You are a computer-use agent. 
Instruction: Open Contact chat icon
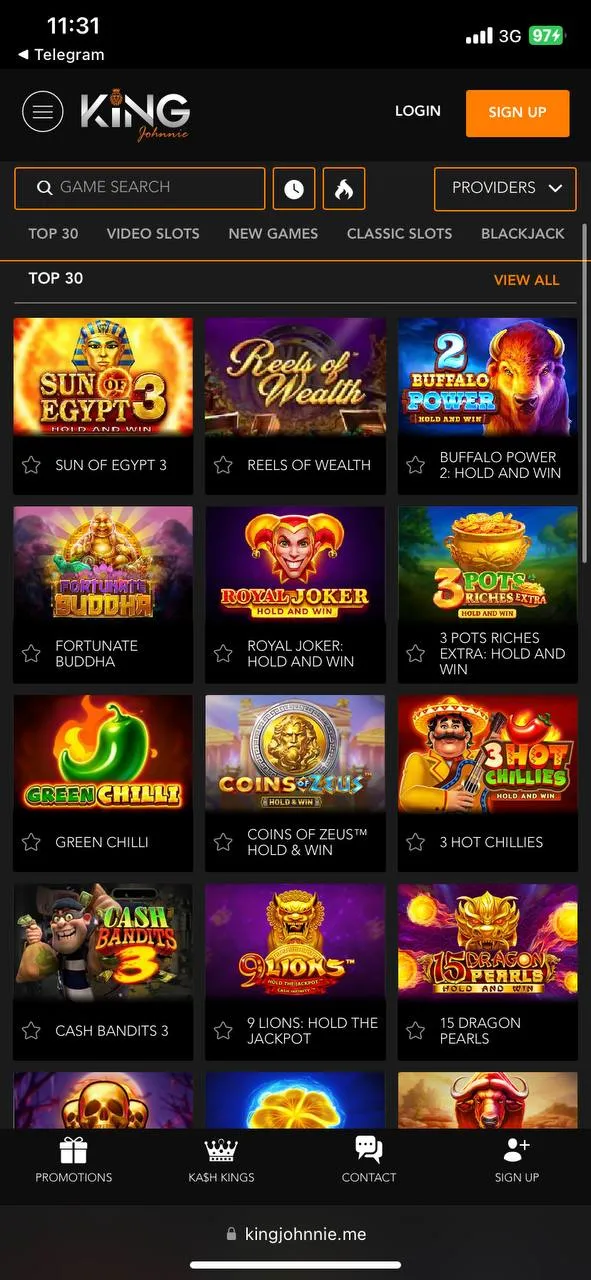[x=369, y=1150]
